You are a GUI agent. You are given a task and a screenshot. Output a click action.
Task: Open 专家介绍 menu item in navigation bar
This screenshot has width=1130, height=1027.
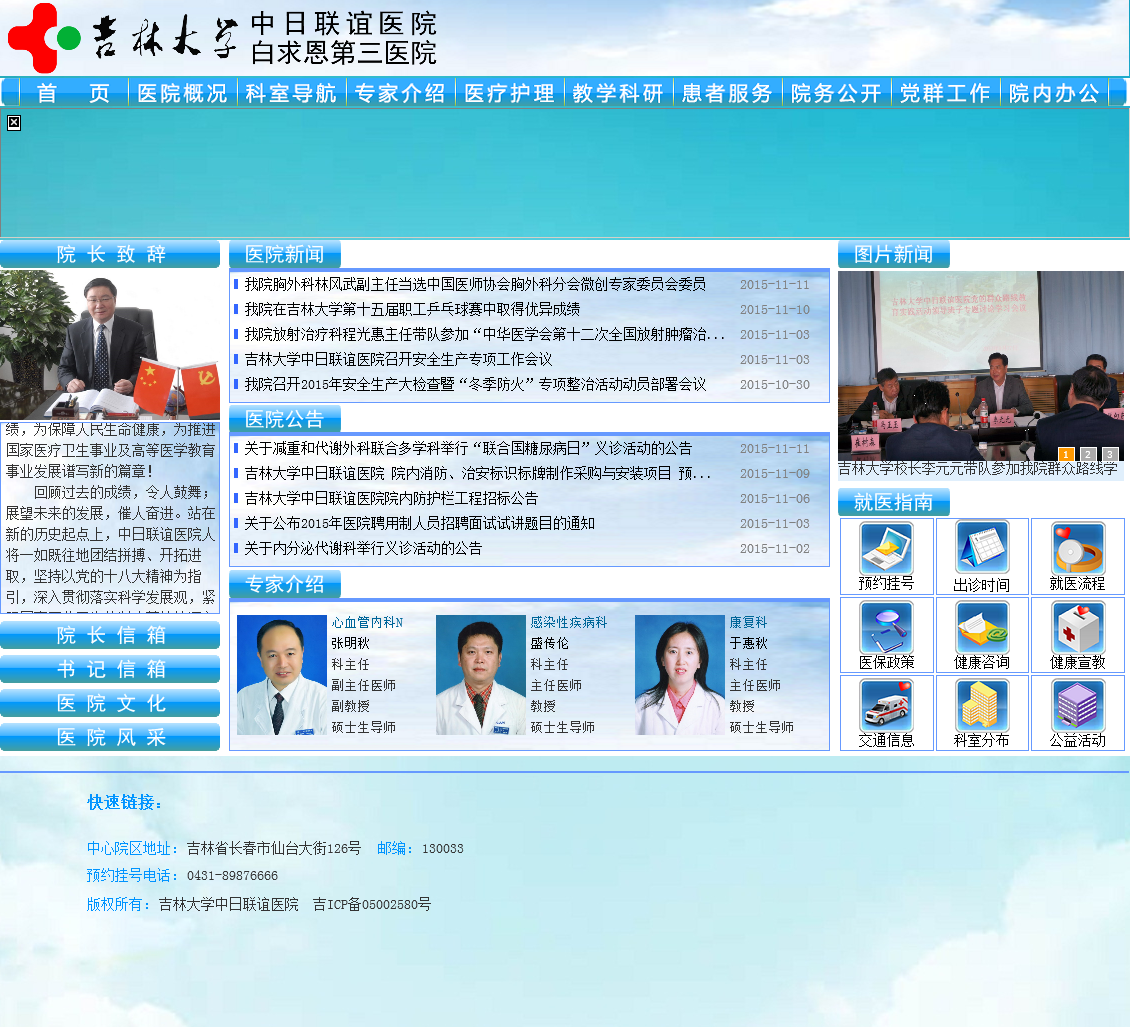(400, 93)
